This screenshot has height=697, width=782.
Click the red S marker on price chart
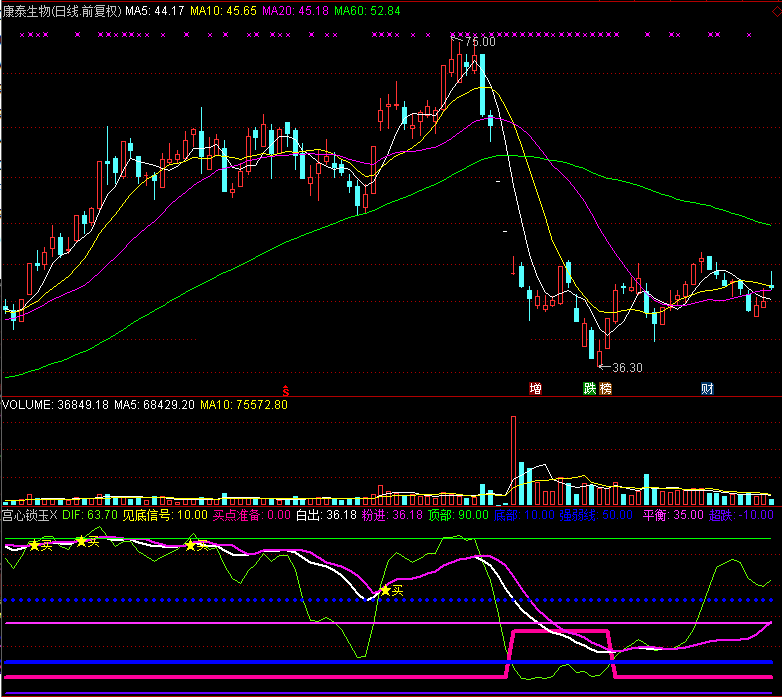286,391
